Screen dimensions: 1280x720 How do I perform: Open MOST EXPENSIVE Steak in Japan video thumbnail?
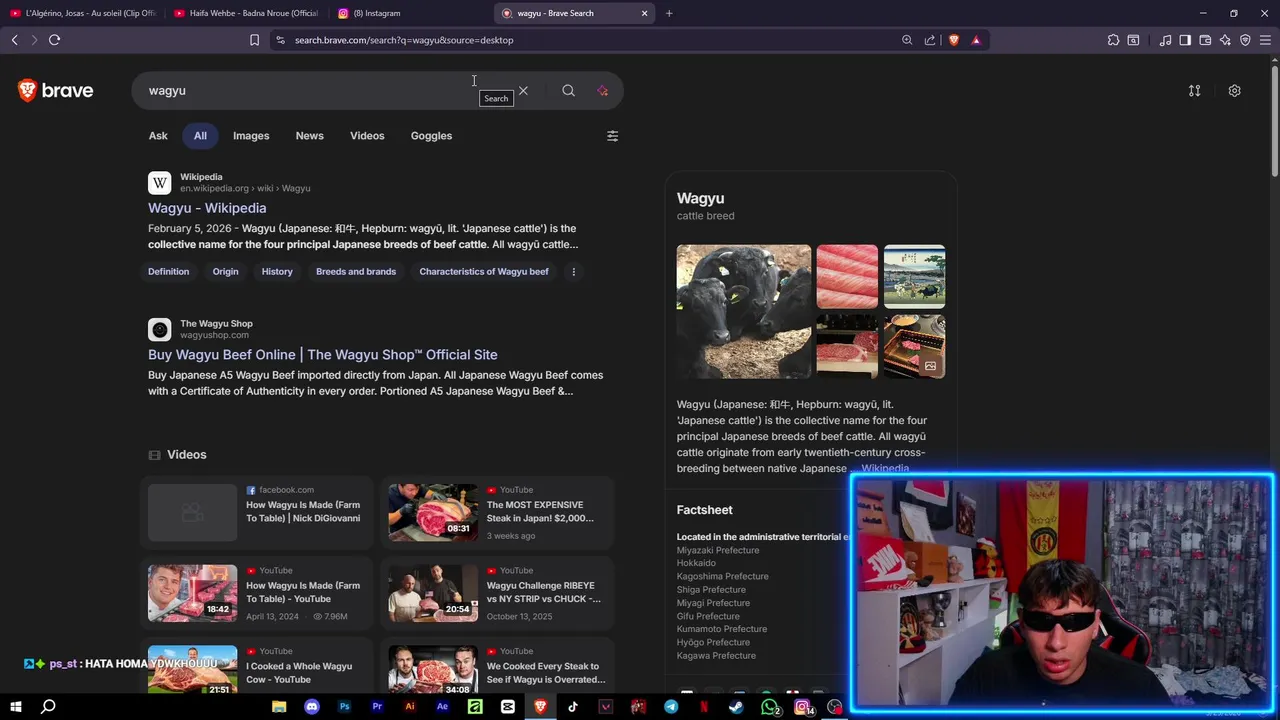[433, 512]
